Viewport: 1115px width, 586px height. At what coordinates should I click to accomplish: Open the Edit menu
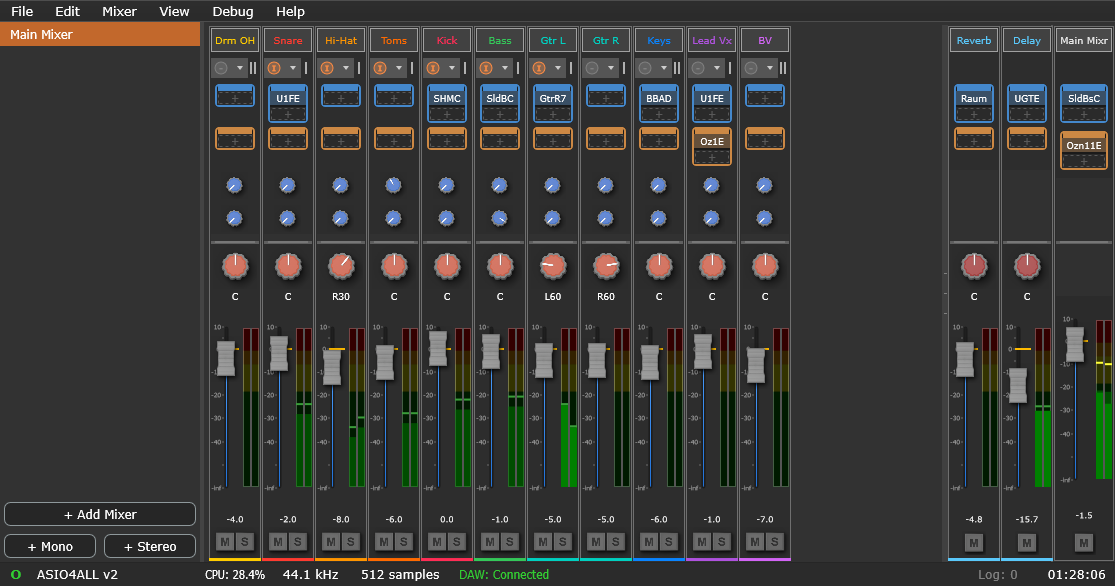pyautogui.click(x=68, y=11)
